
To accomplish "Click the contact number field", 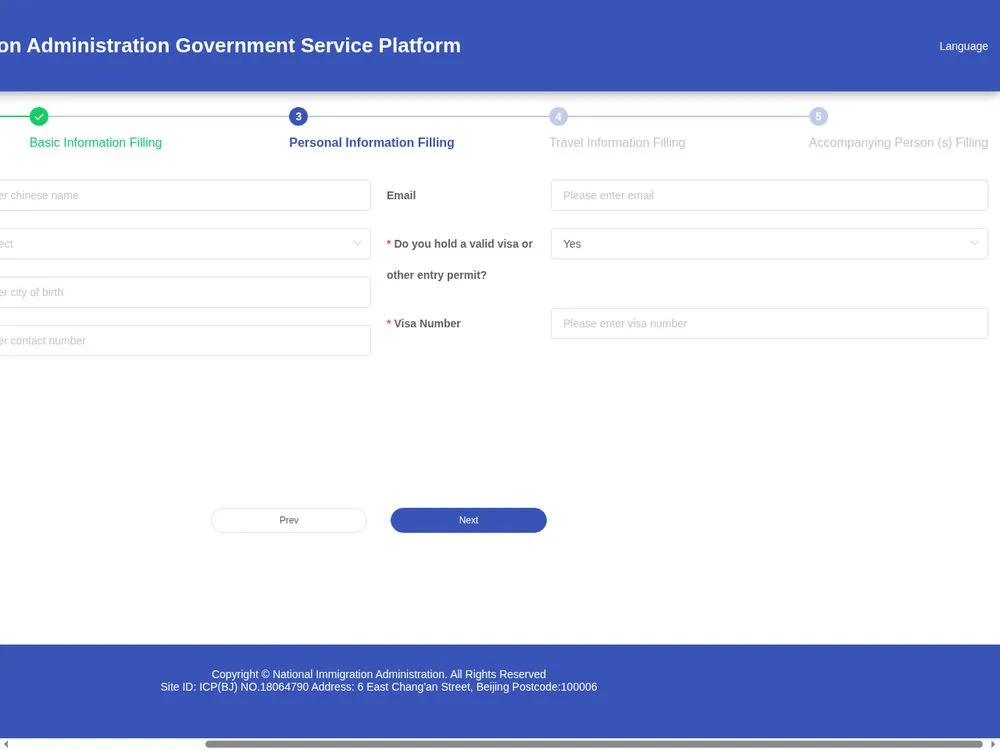I will click(x=184, y=341).
